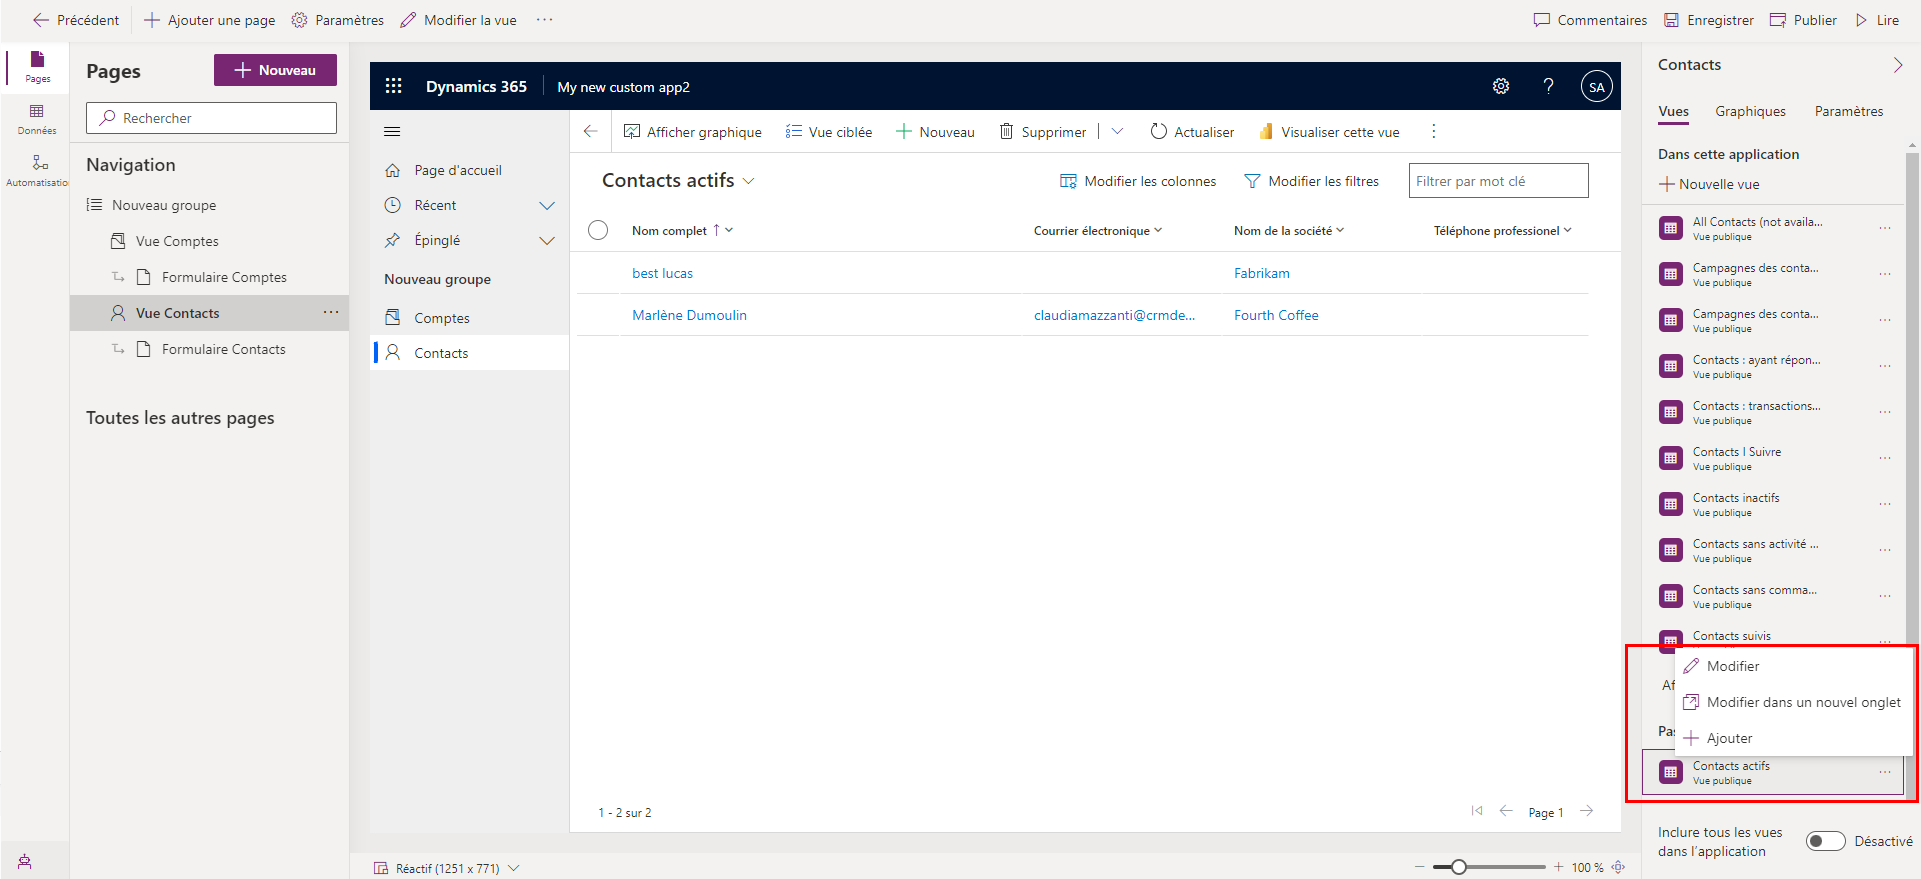Open the Automatisation sidebar icon
1921x879 pixels.
(37, 170)
